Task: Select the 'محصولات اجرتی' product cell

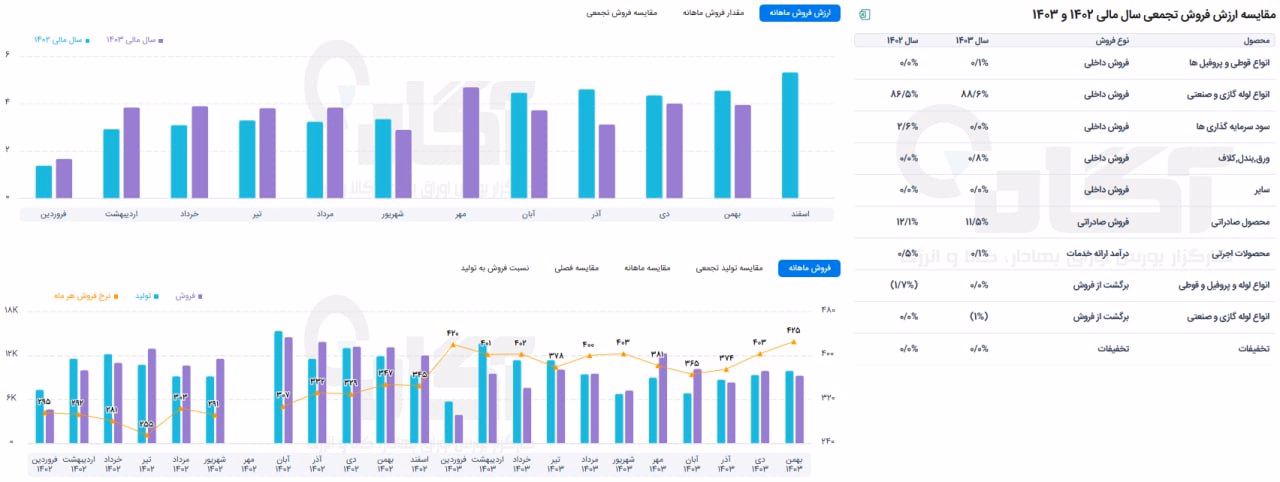Action: click(x=1240, y=254)
